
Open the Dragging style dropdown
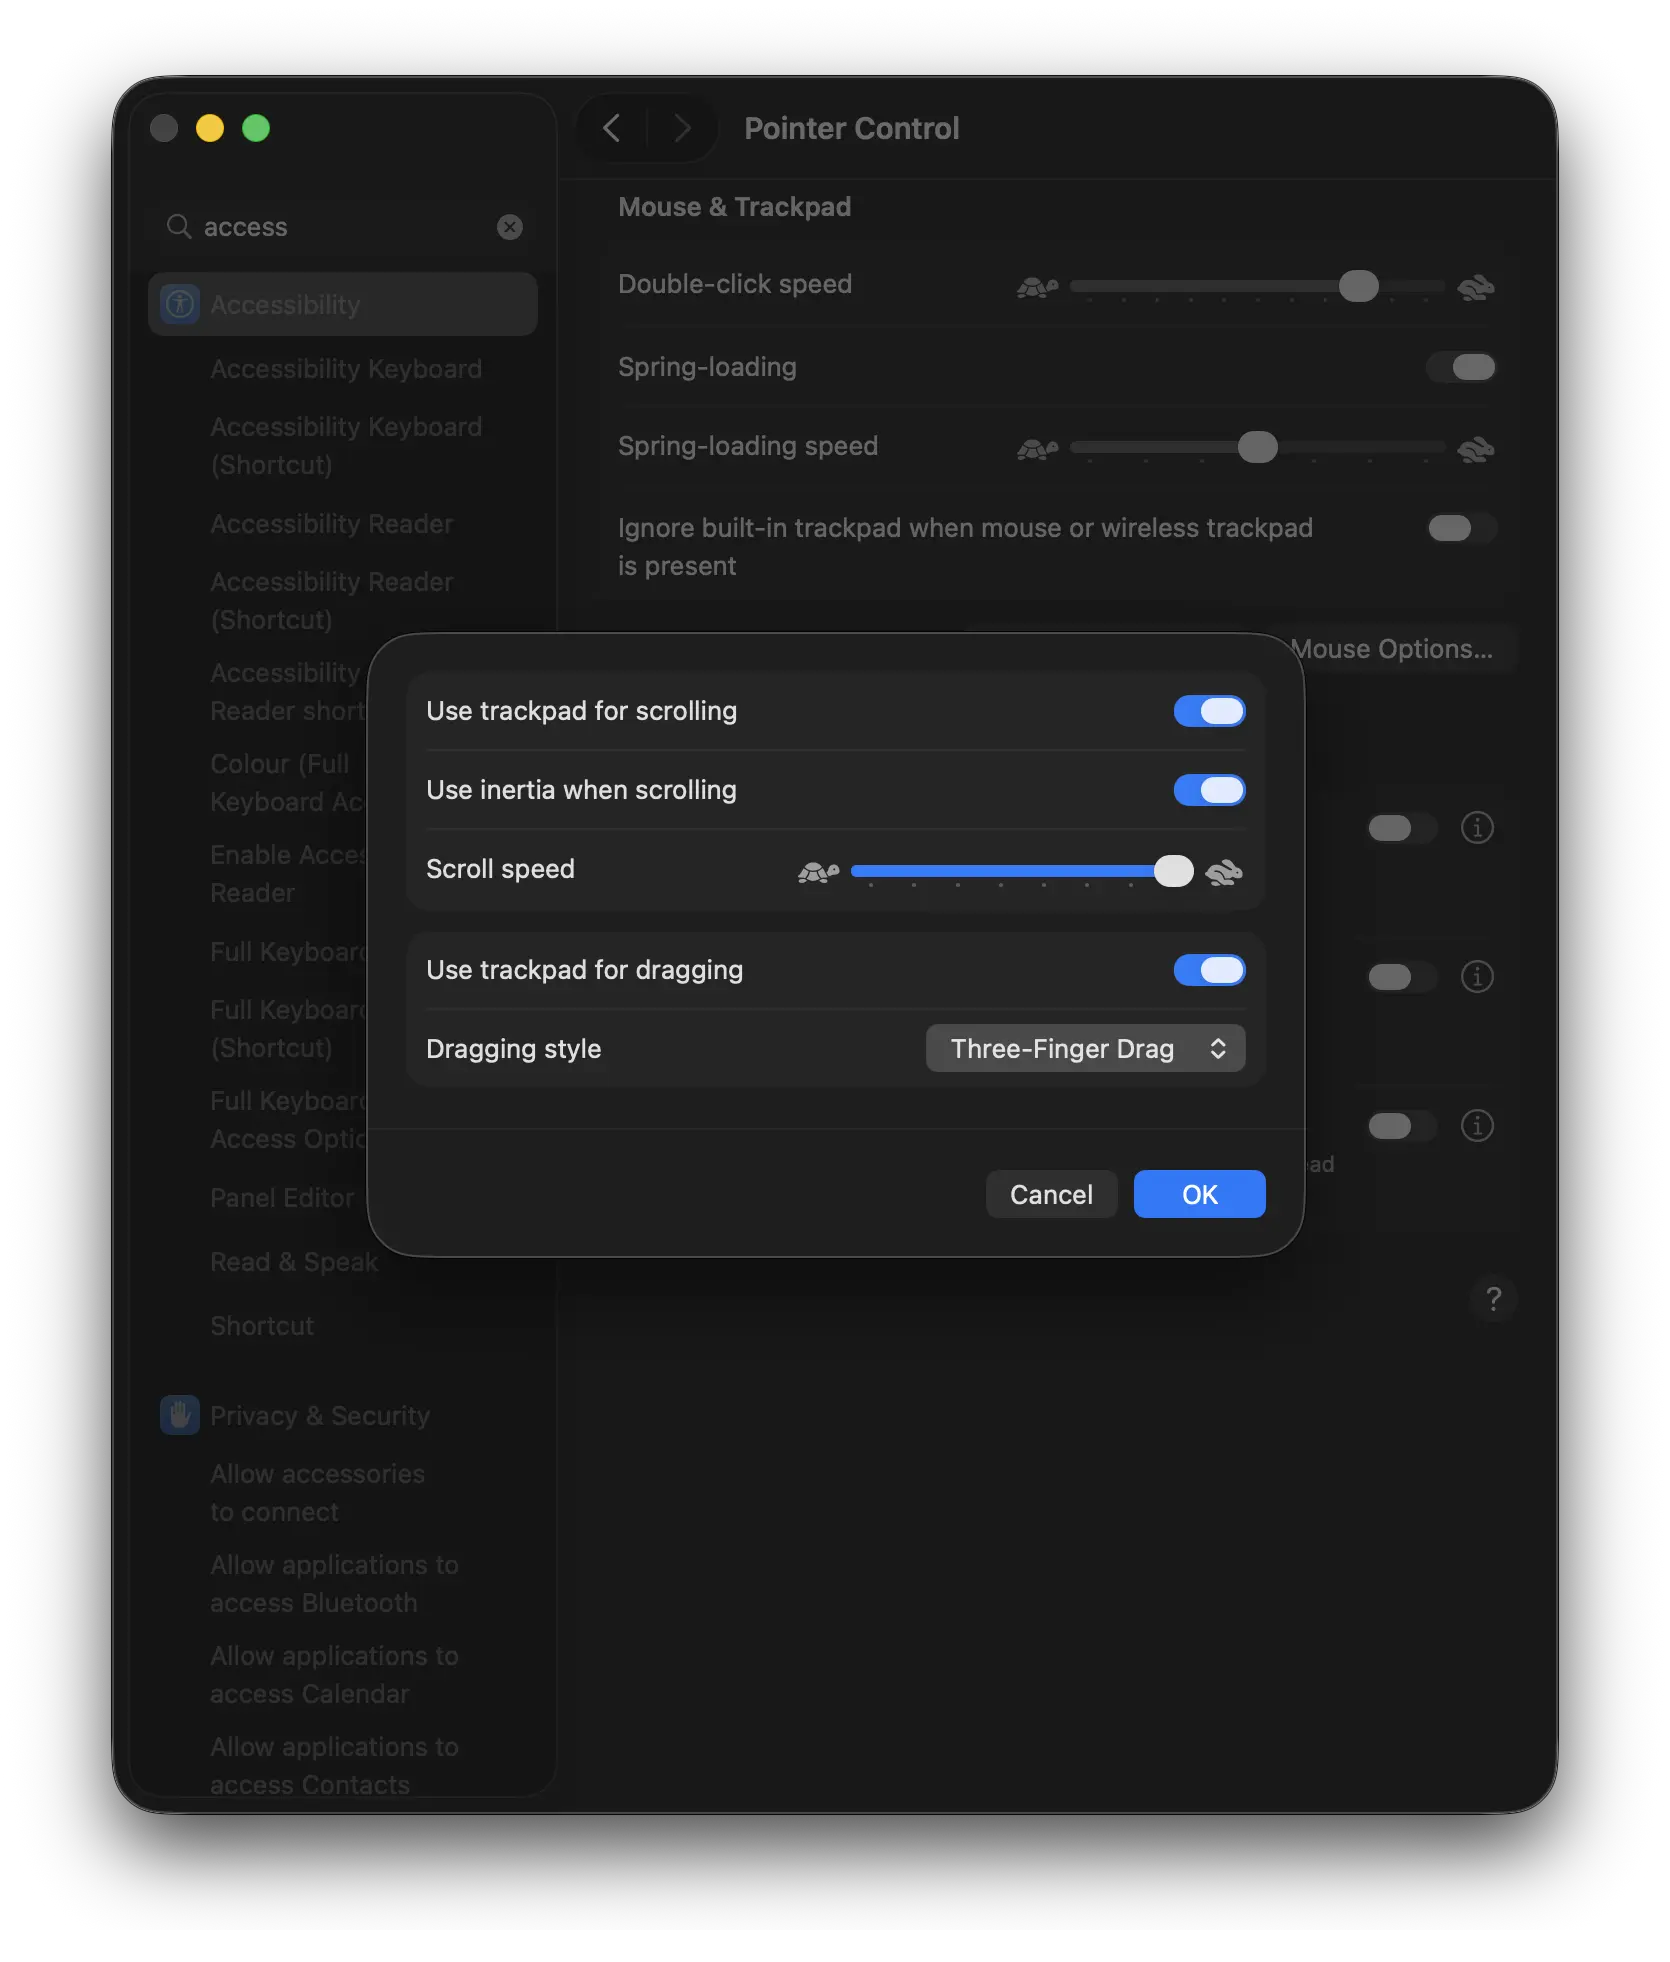point(1085,1048)
